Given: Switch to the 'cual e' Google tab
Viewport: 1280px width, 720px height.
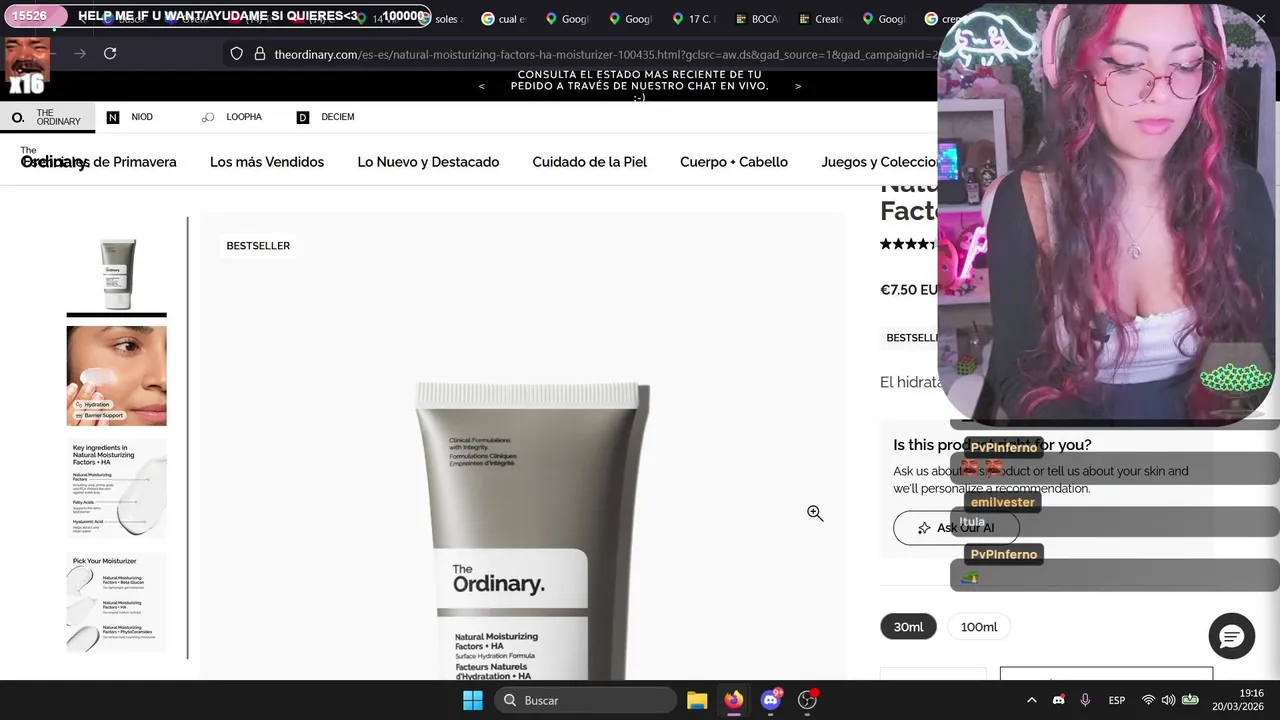Looking at the screenshot, I should [x=503, y=19].
